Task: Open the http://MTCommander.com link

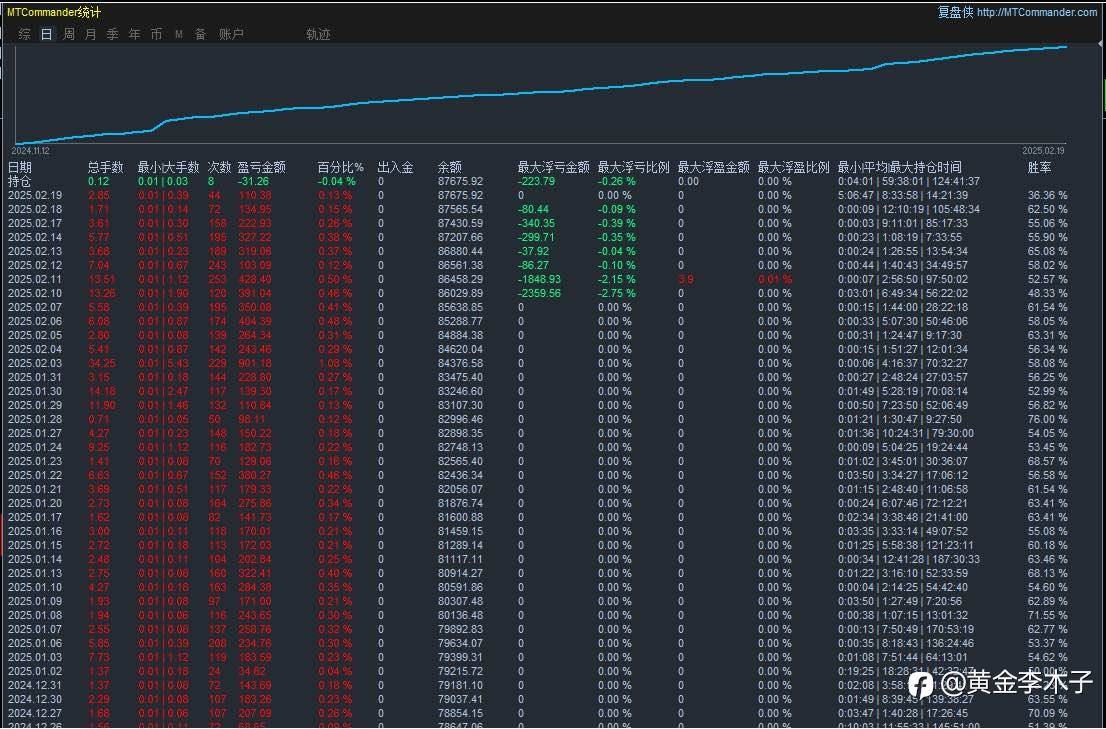Action: (1036, 12)
